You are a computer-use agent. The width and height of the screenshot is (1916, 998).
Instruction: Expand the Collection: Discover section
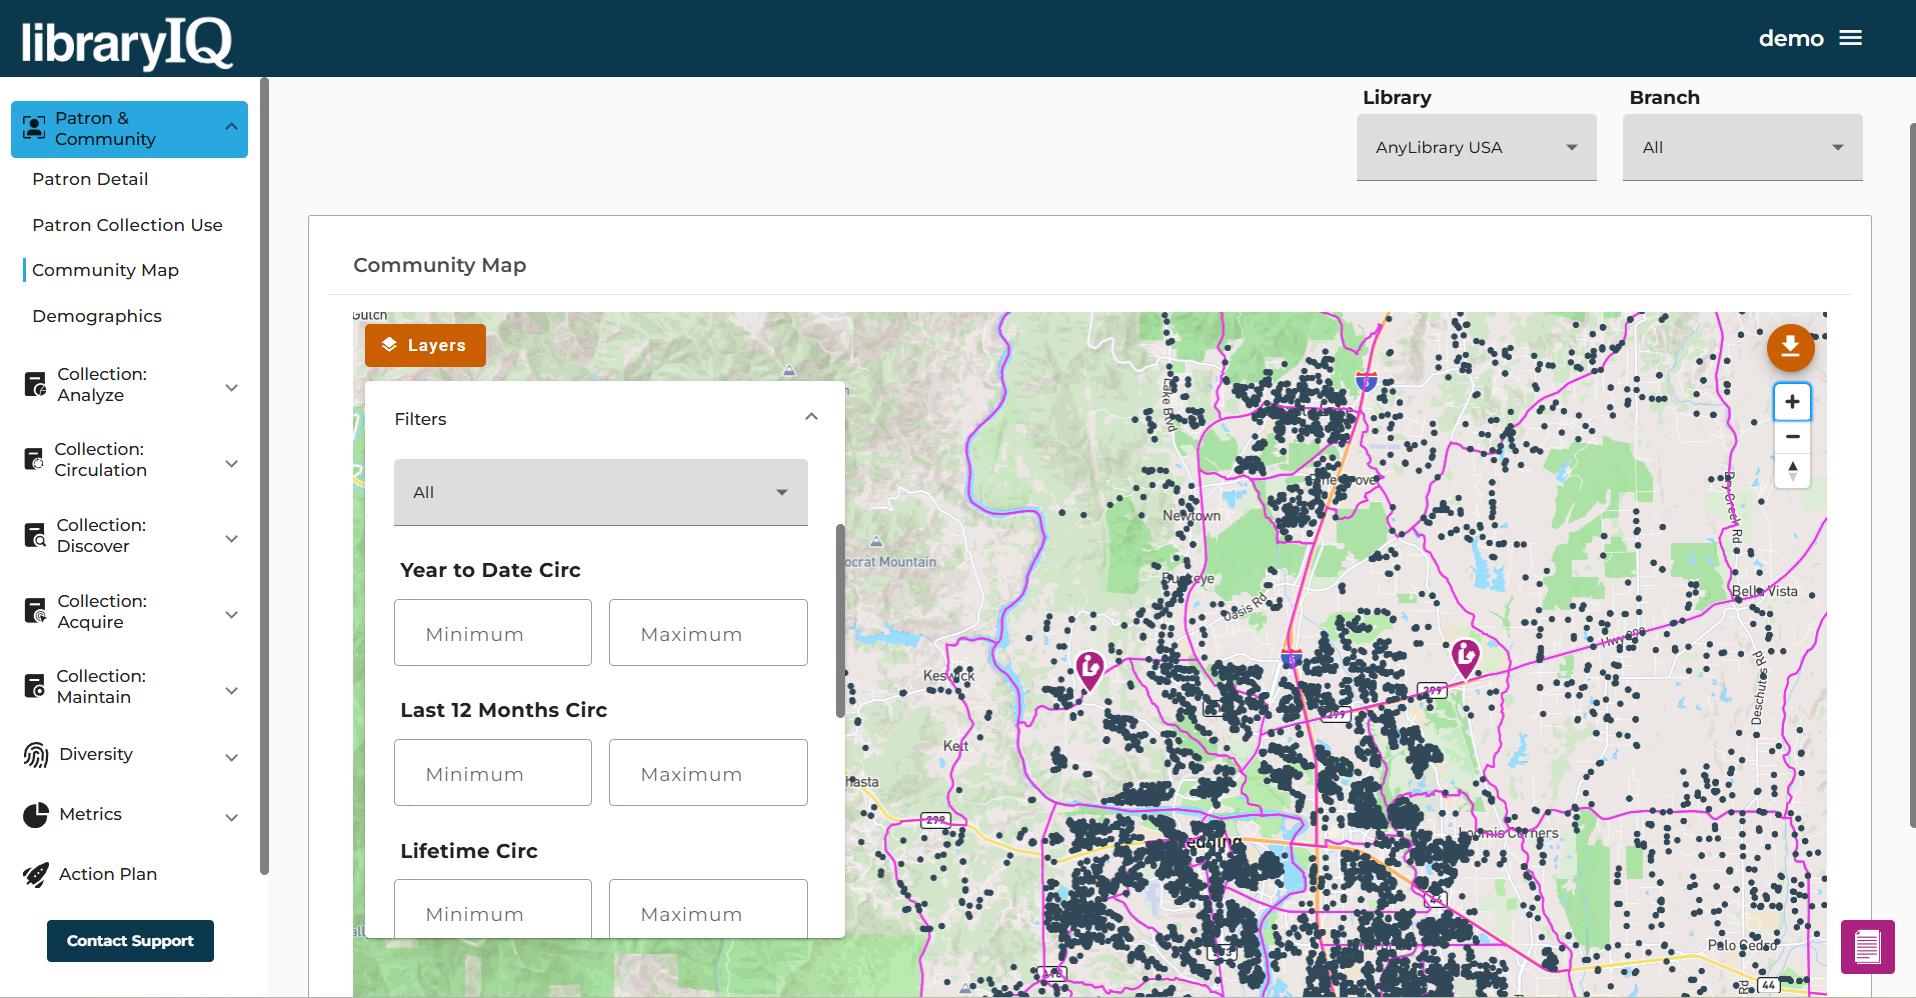[x=231, y=539]
